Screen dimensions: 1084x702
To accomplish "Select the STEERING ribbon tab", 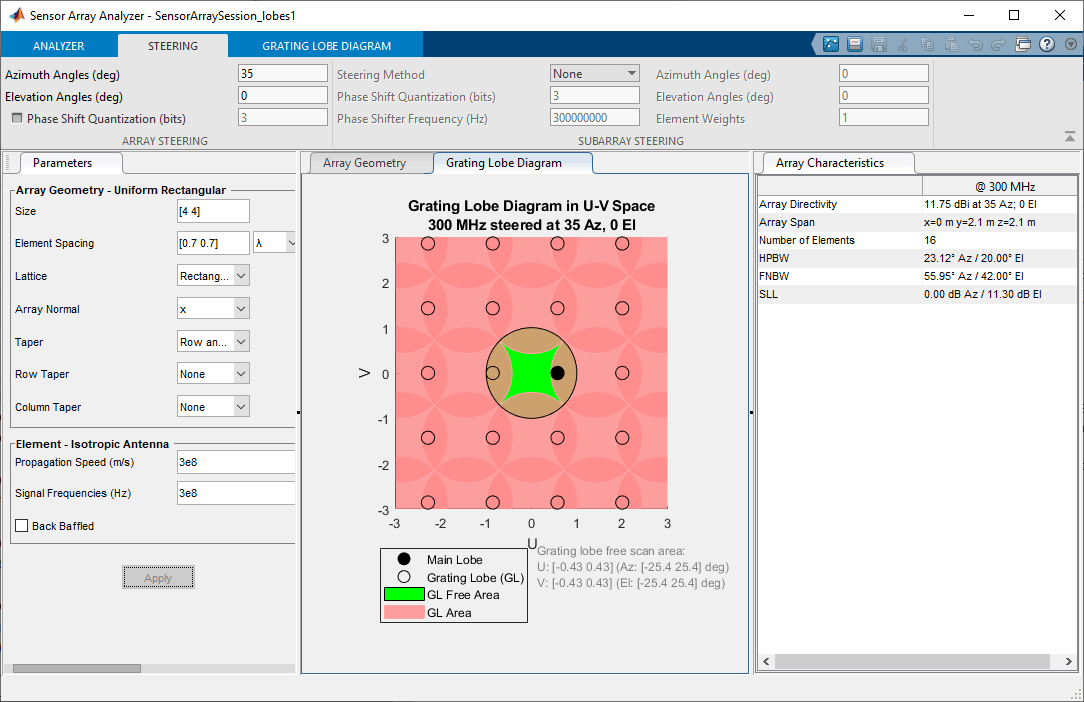I will pos(173,46).
